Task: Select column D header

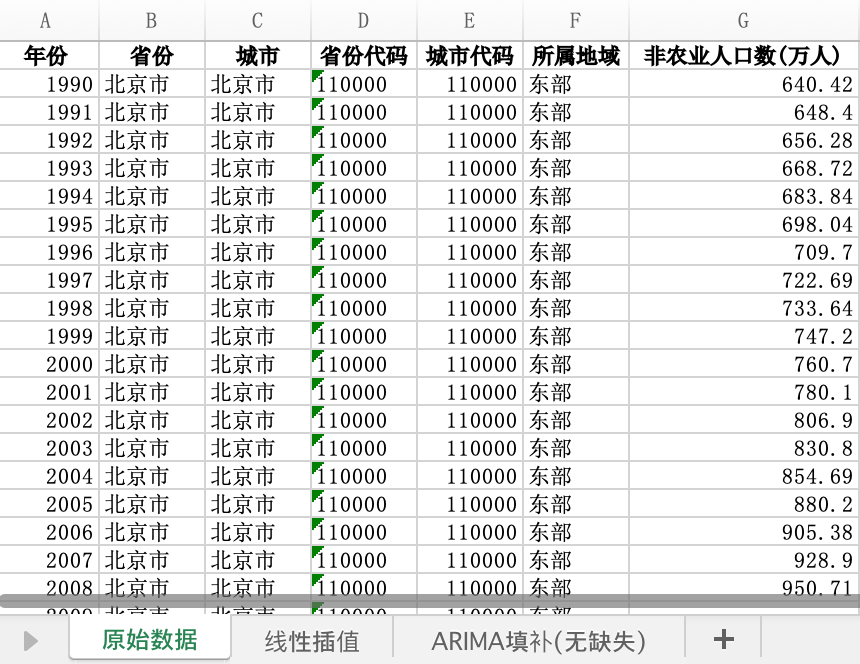Action: (x=364, y=20)
